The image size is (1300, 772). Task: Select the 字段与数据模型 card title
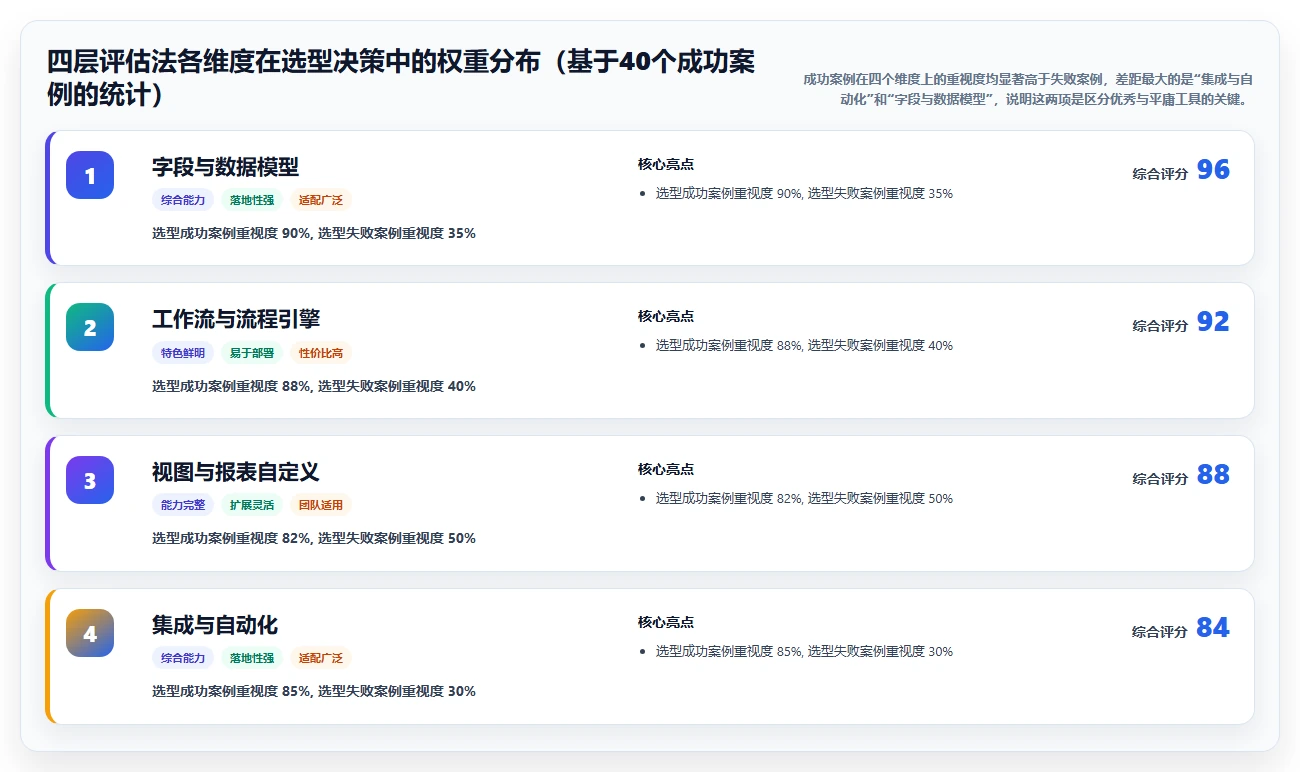tap(225, 167)
